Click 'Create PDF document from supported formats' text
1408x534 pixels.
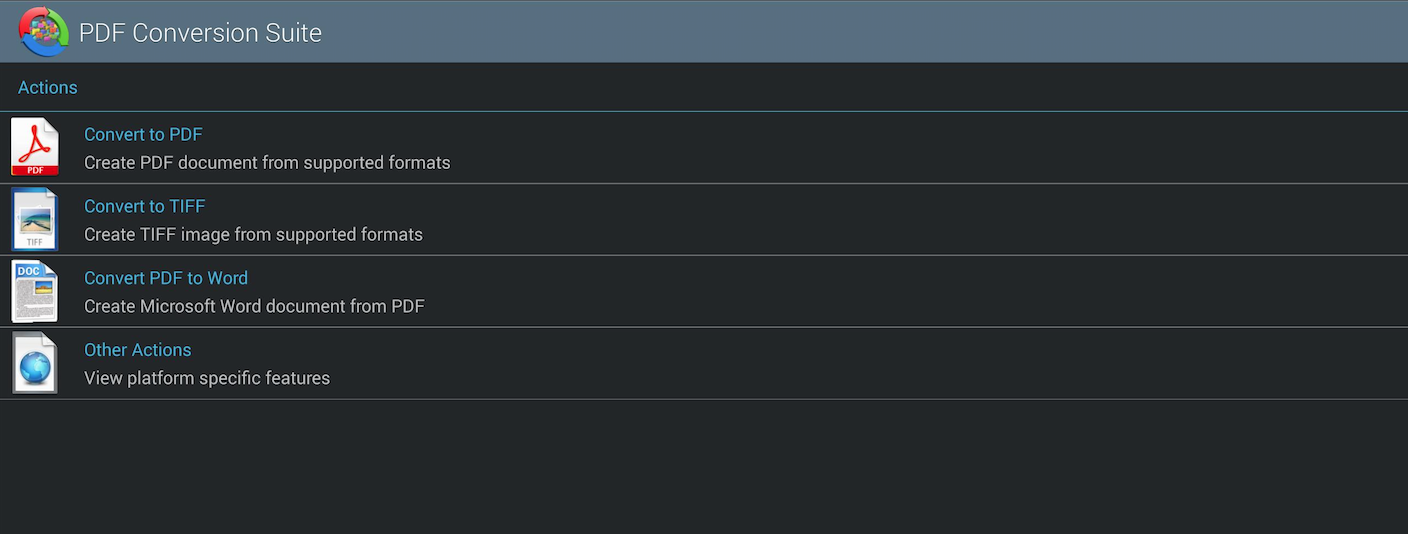click(267, 162)
